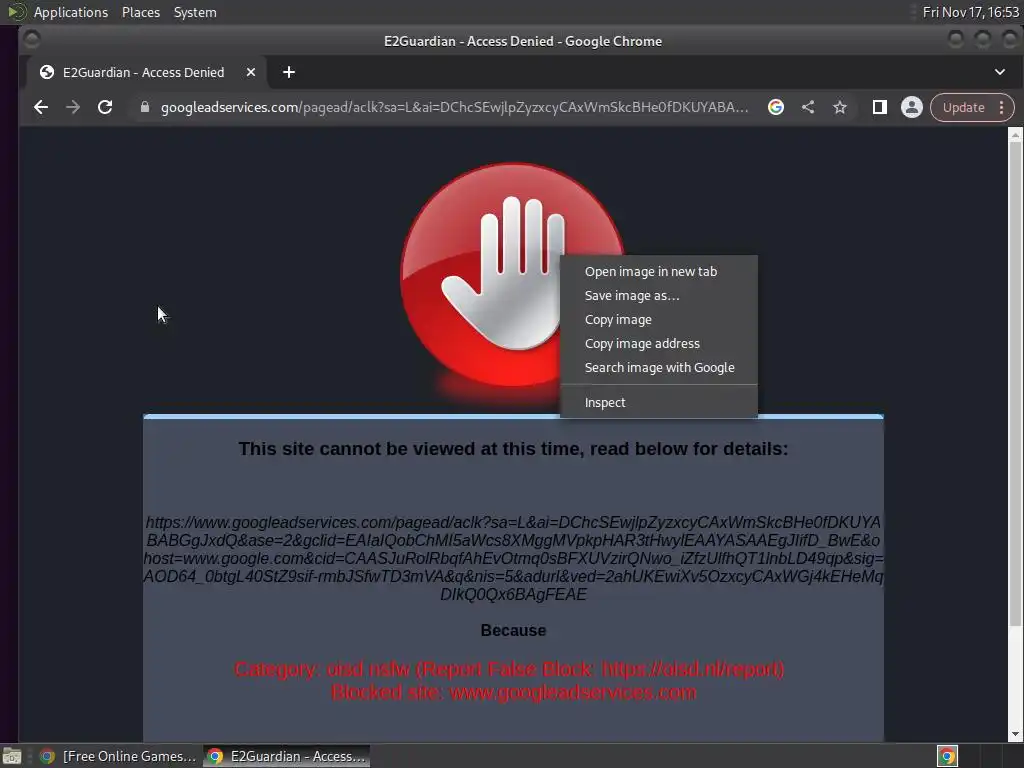Click Chrome icon in system tray
This screenshot has height=768, width=1024.
click(947, 756)
